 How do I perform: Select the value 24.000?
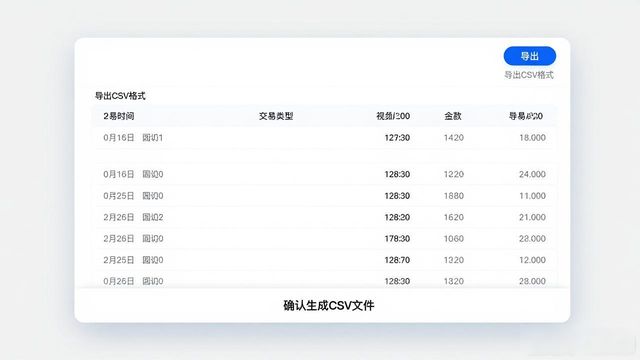[532, 174]
